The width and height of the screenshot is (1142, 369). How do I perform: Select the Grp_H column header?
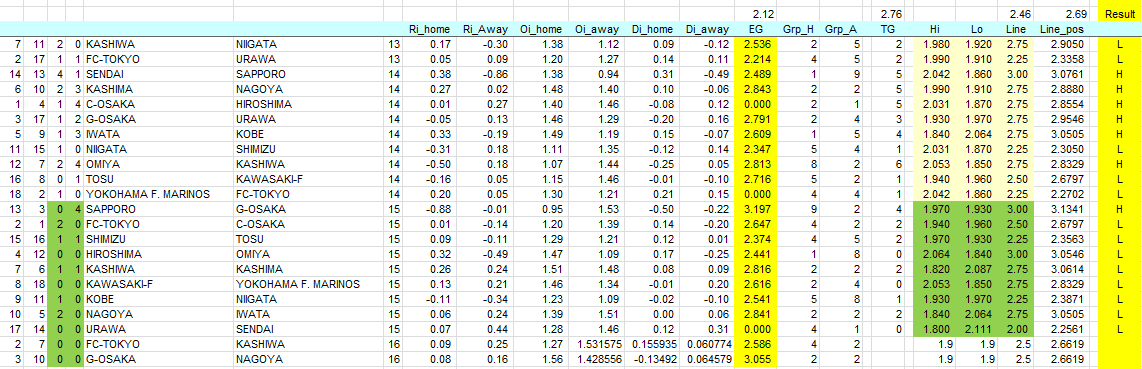click(798, 29)
